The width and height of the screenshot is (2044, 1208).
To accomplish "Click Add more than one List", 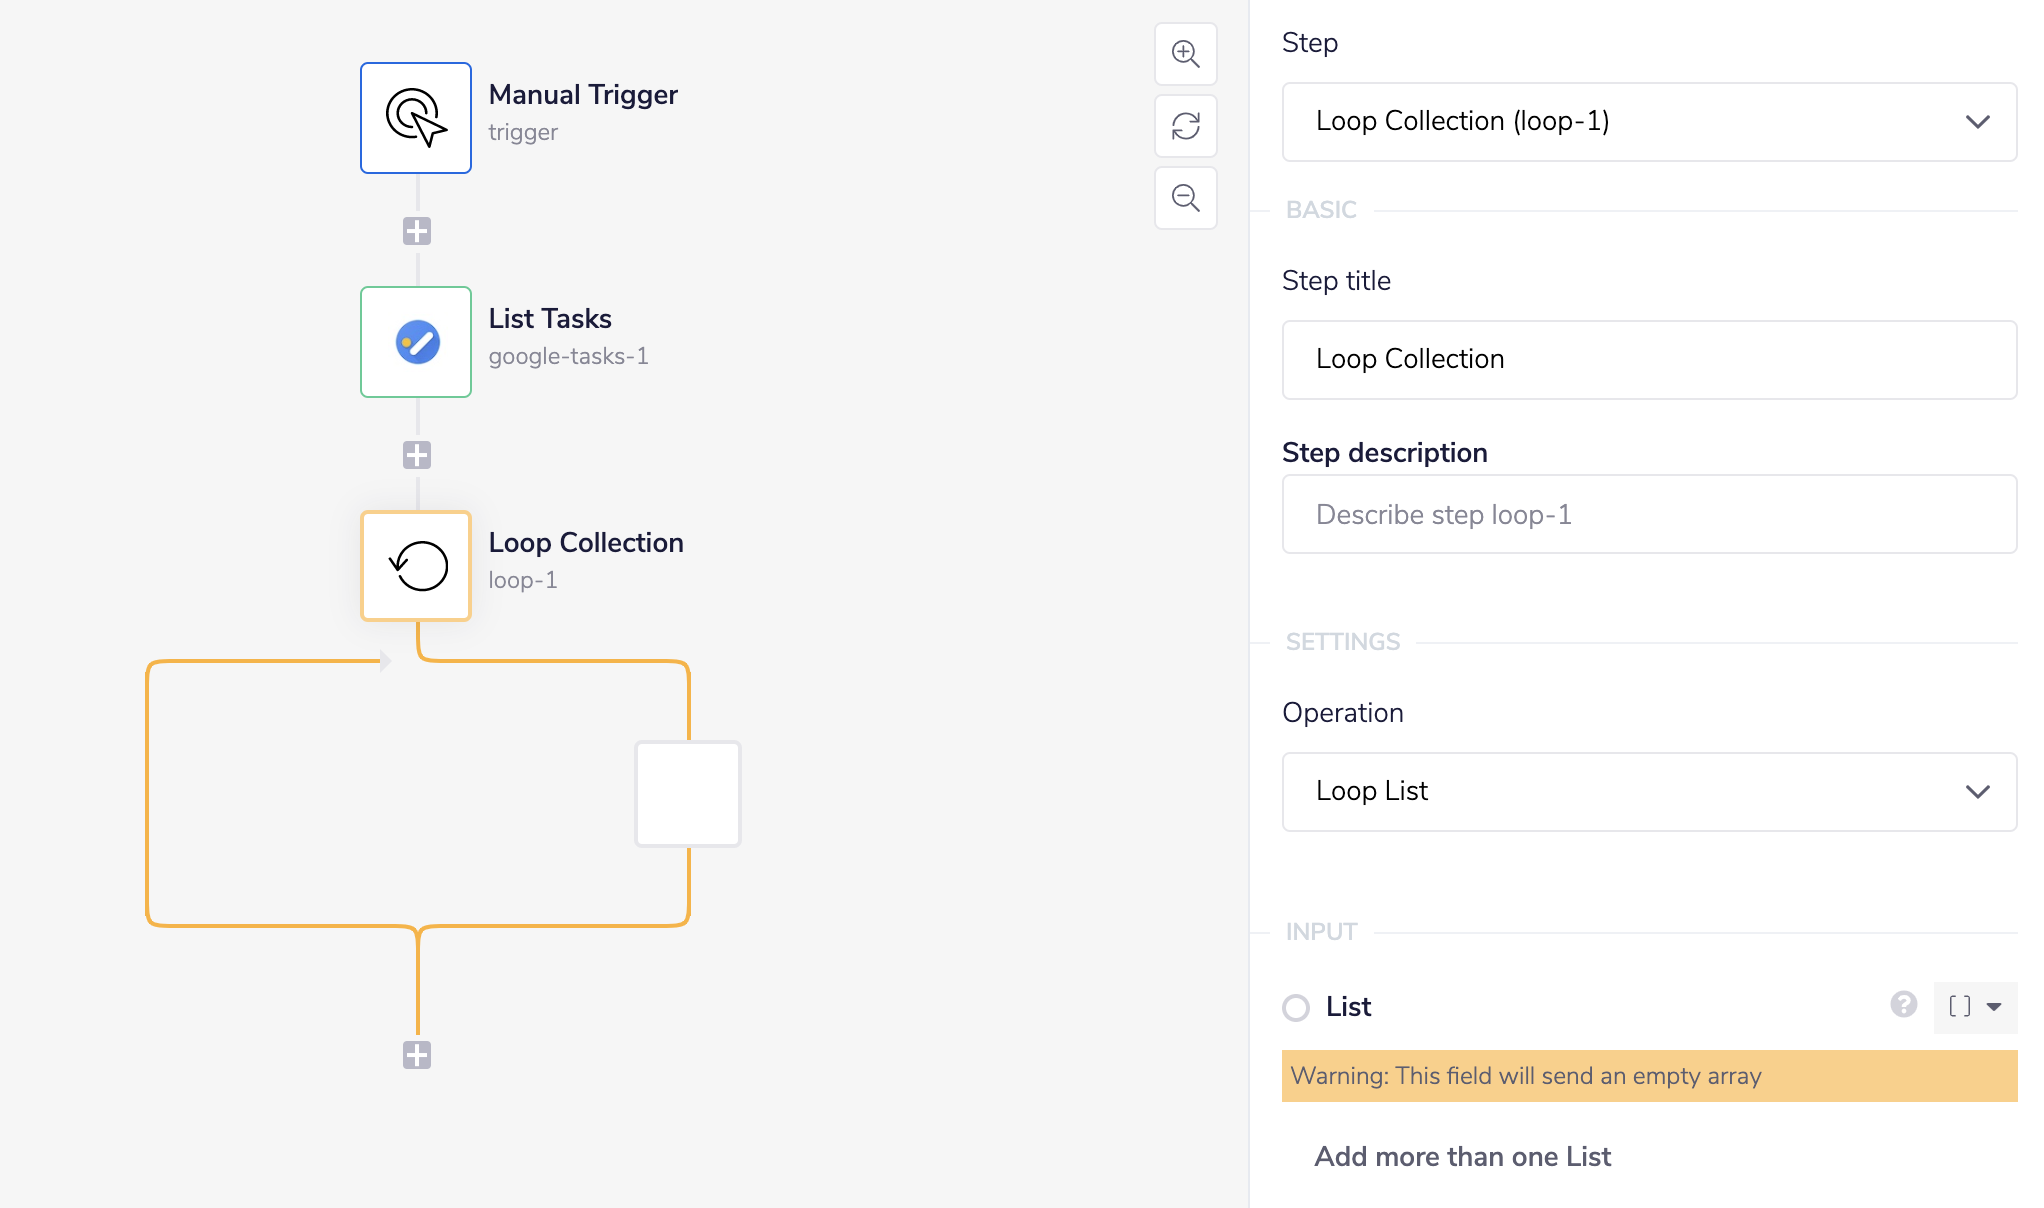I will pos(1461,1156).
